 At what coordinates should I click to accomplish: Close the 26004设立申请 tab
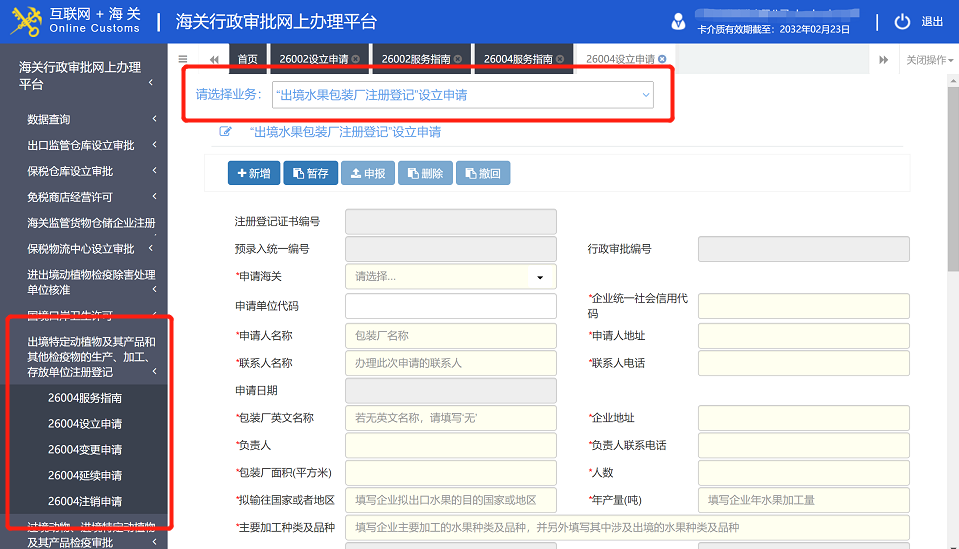(662, 59)
